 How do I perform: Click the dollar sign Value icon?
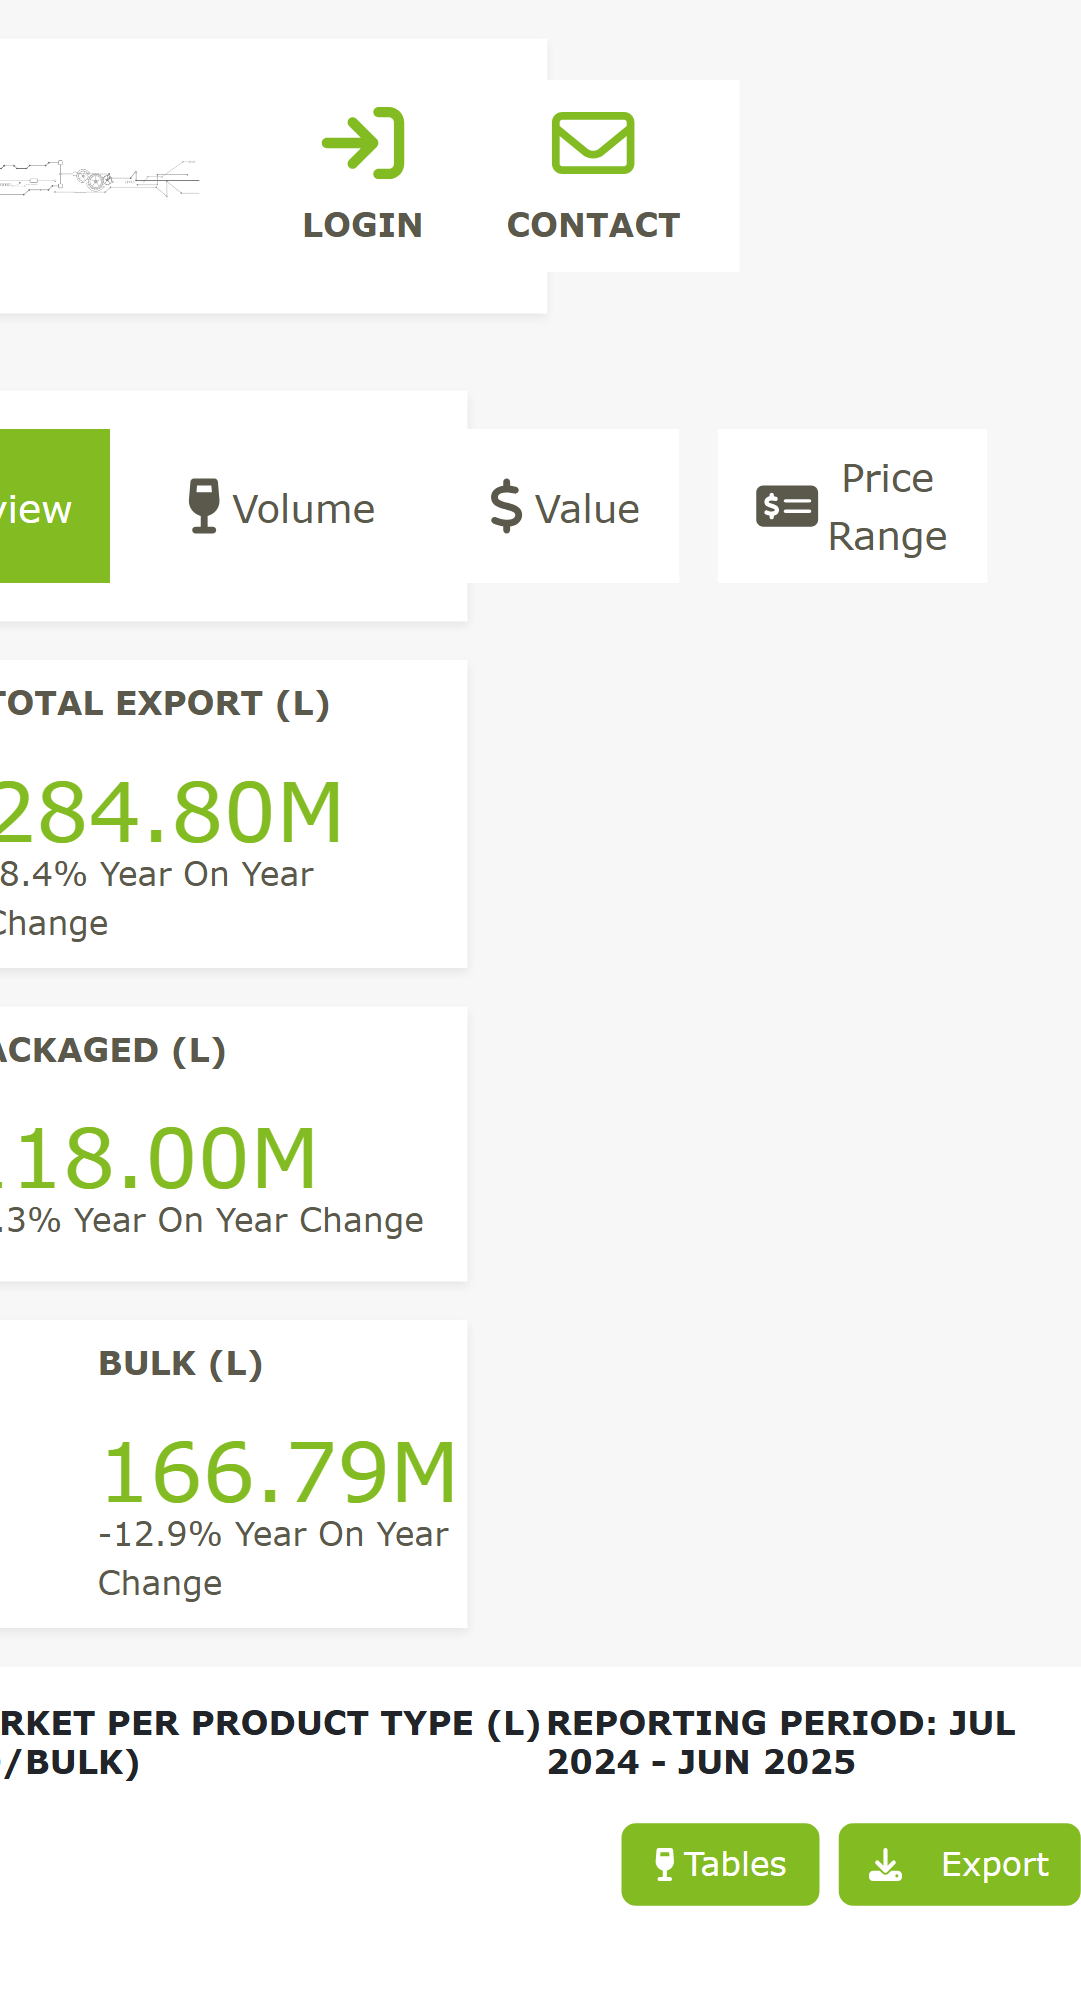tap(506, 506)
